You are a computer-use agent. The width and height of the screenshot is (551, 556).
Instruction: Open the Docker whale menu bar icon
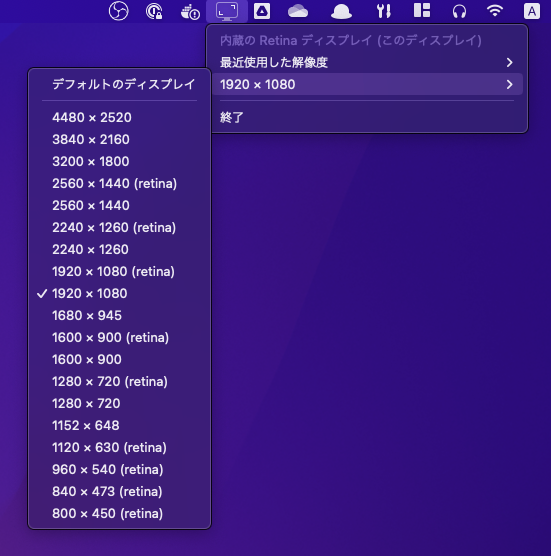190,11
